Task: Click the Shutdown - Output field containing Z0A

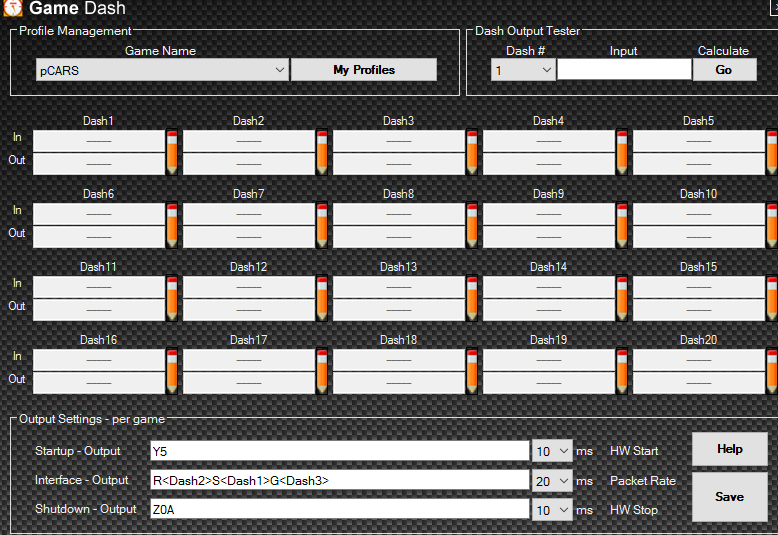Action: [x=340, y=510]
